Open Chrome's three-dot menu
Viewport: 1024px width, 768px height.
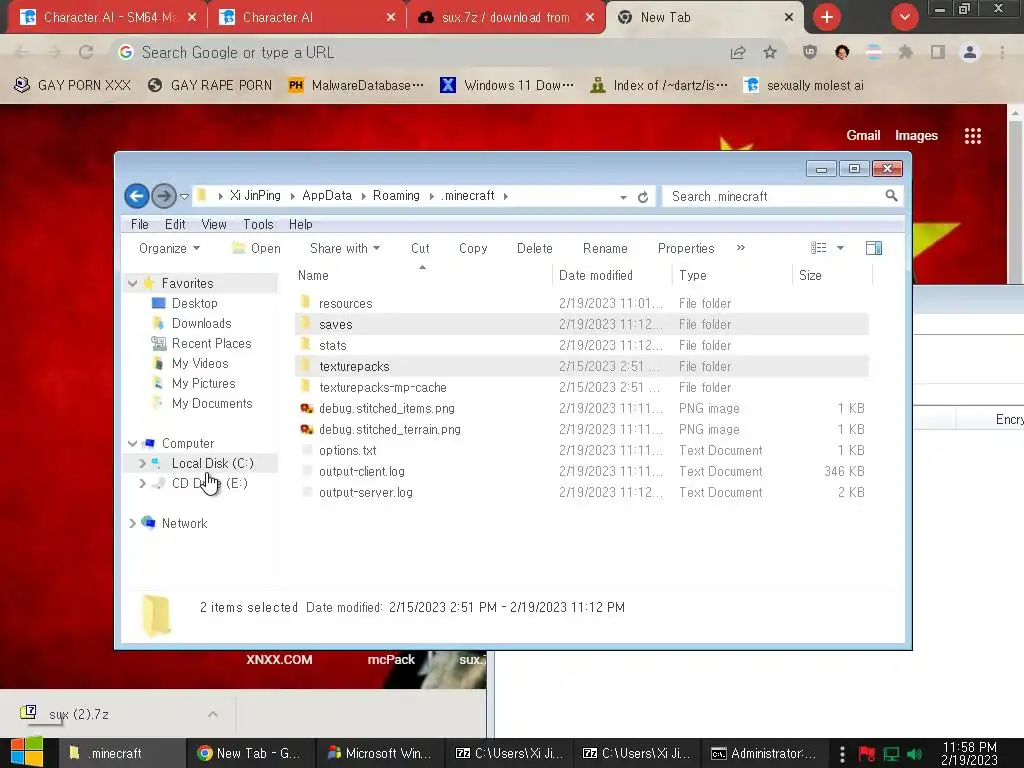1002,52
